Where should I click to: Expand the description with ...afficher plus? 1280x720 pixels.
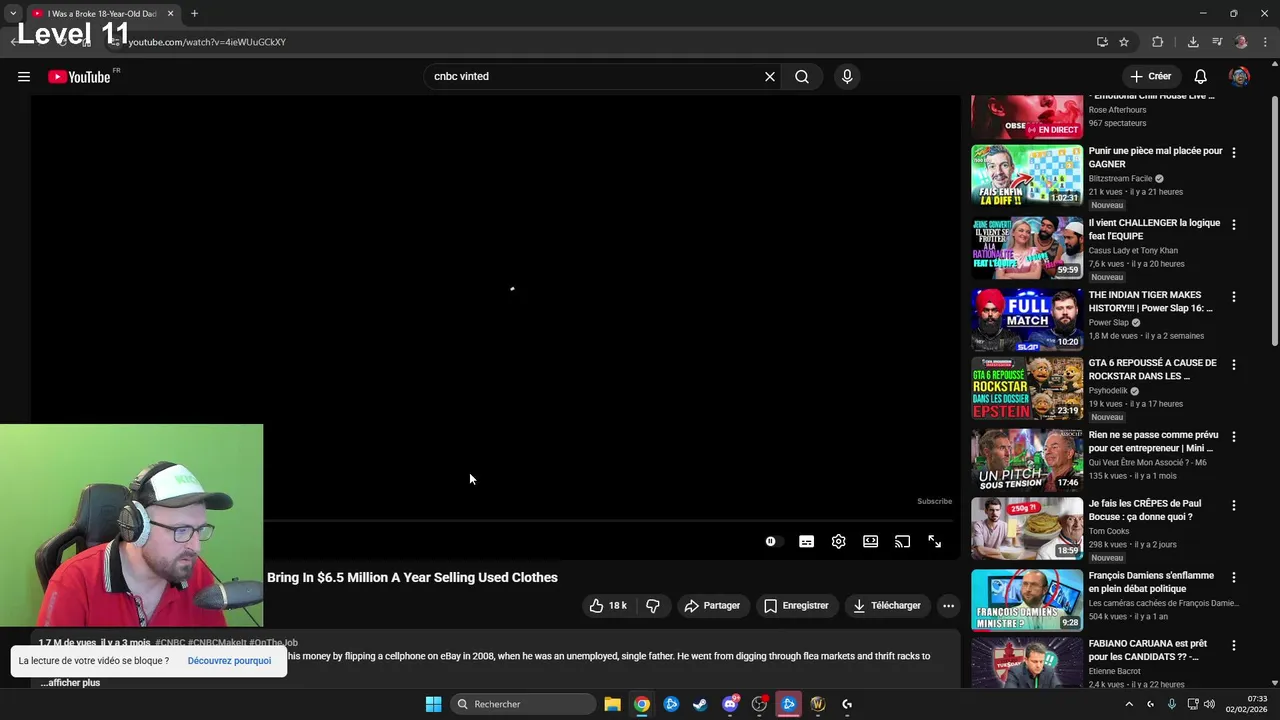pyautogui.click(x=70, y=682)
